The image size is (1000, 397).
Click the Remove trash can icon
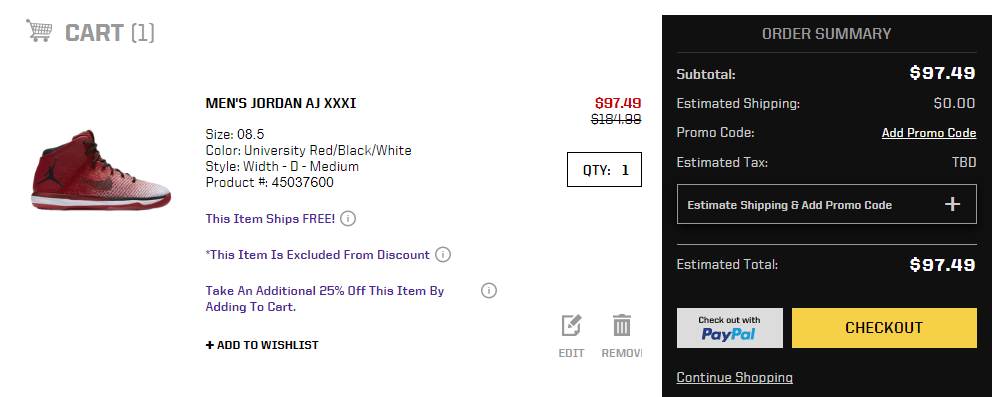(x=622, y=326)
